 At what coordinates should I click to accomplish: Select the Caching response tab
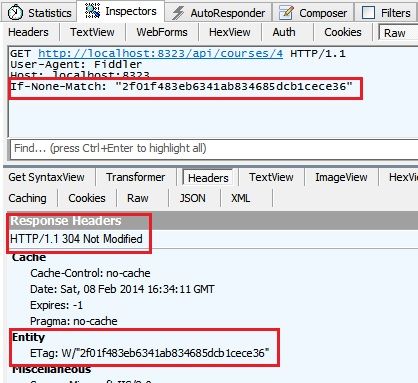(x=28, y=198)
